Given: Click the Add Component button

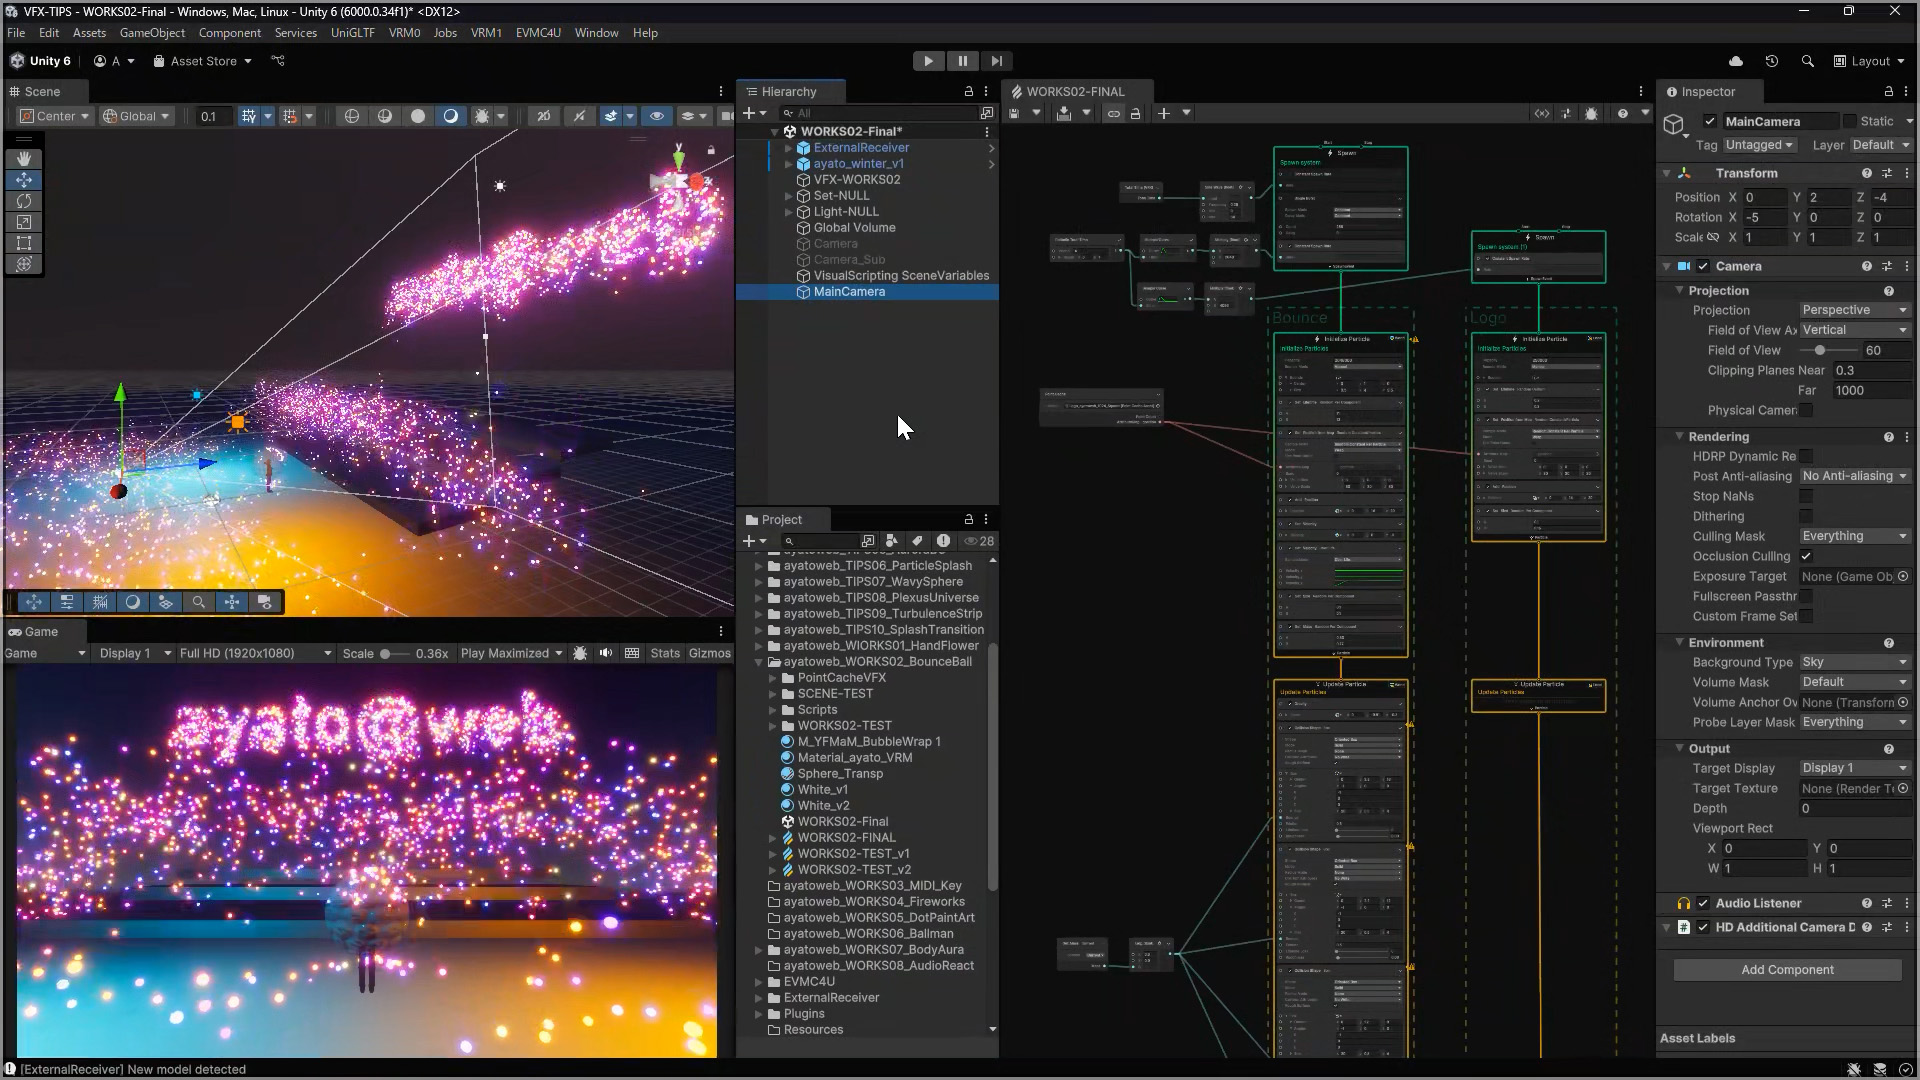Looking at the screenshot, I should (x=1787, y=970).
